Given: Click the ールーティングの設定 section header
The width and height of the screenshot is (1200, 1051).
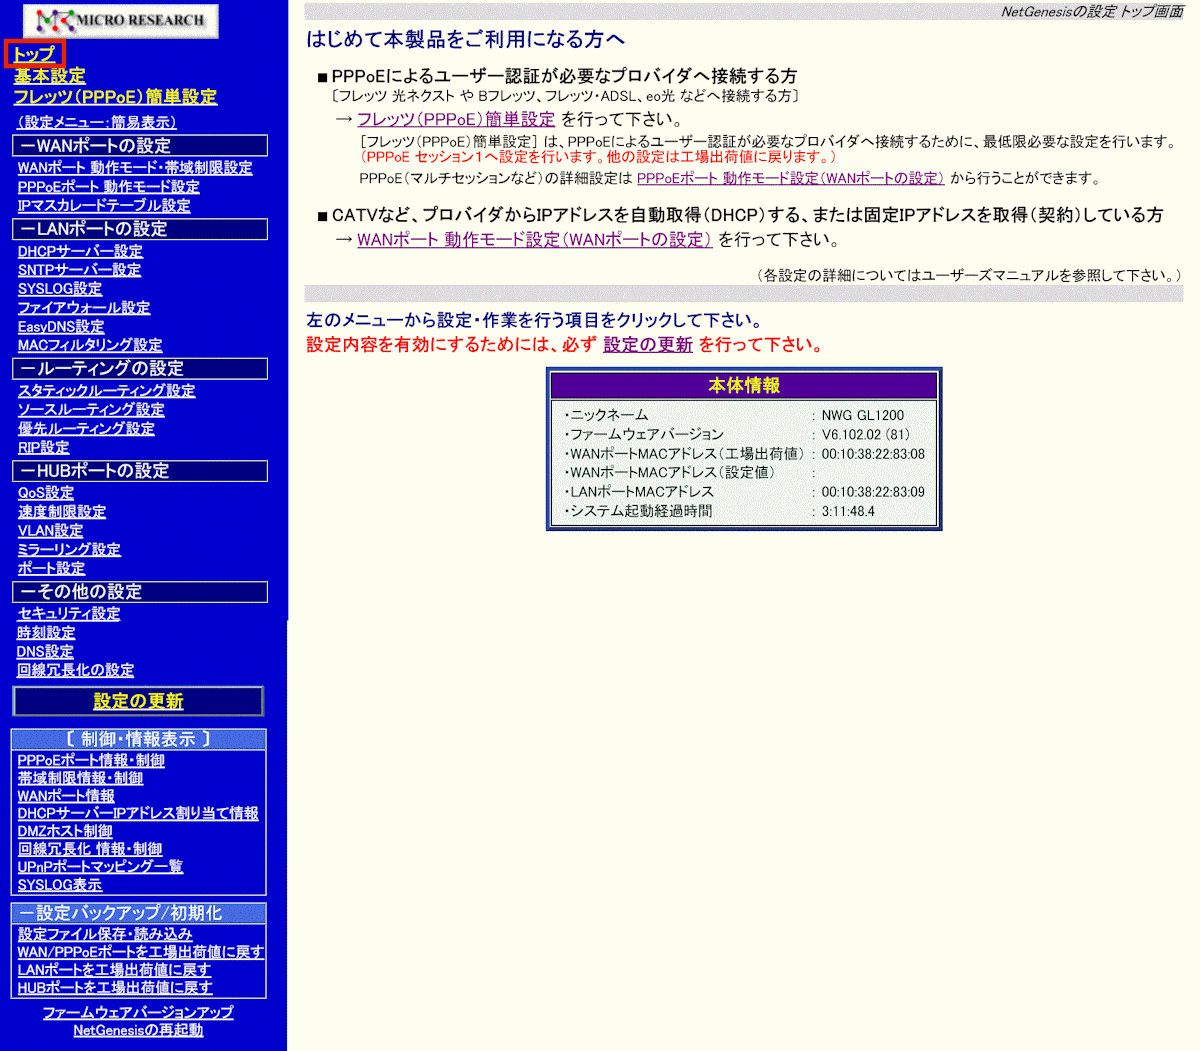Looking at the screenshot, I should click(x=140, y=369).
